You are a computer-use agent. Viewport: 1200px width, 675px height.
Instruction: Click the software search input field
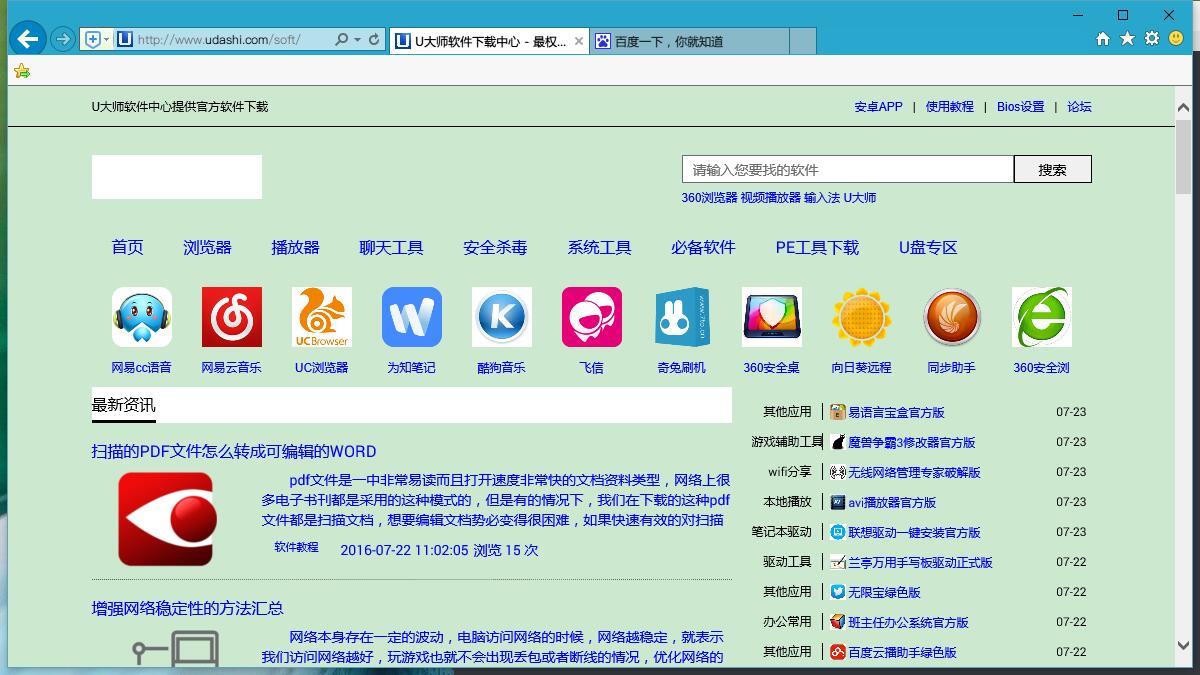point(847,170)
